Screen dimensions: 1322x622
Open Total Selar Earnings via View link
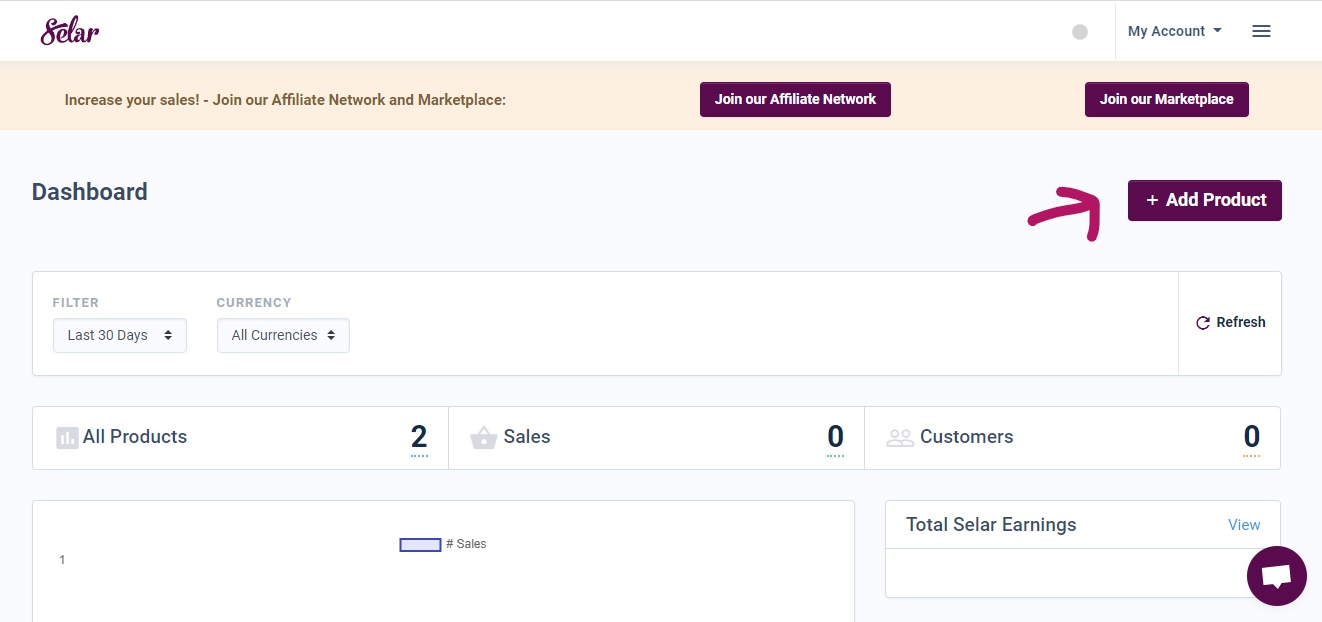tap(1244, 524)
